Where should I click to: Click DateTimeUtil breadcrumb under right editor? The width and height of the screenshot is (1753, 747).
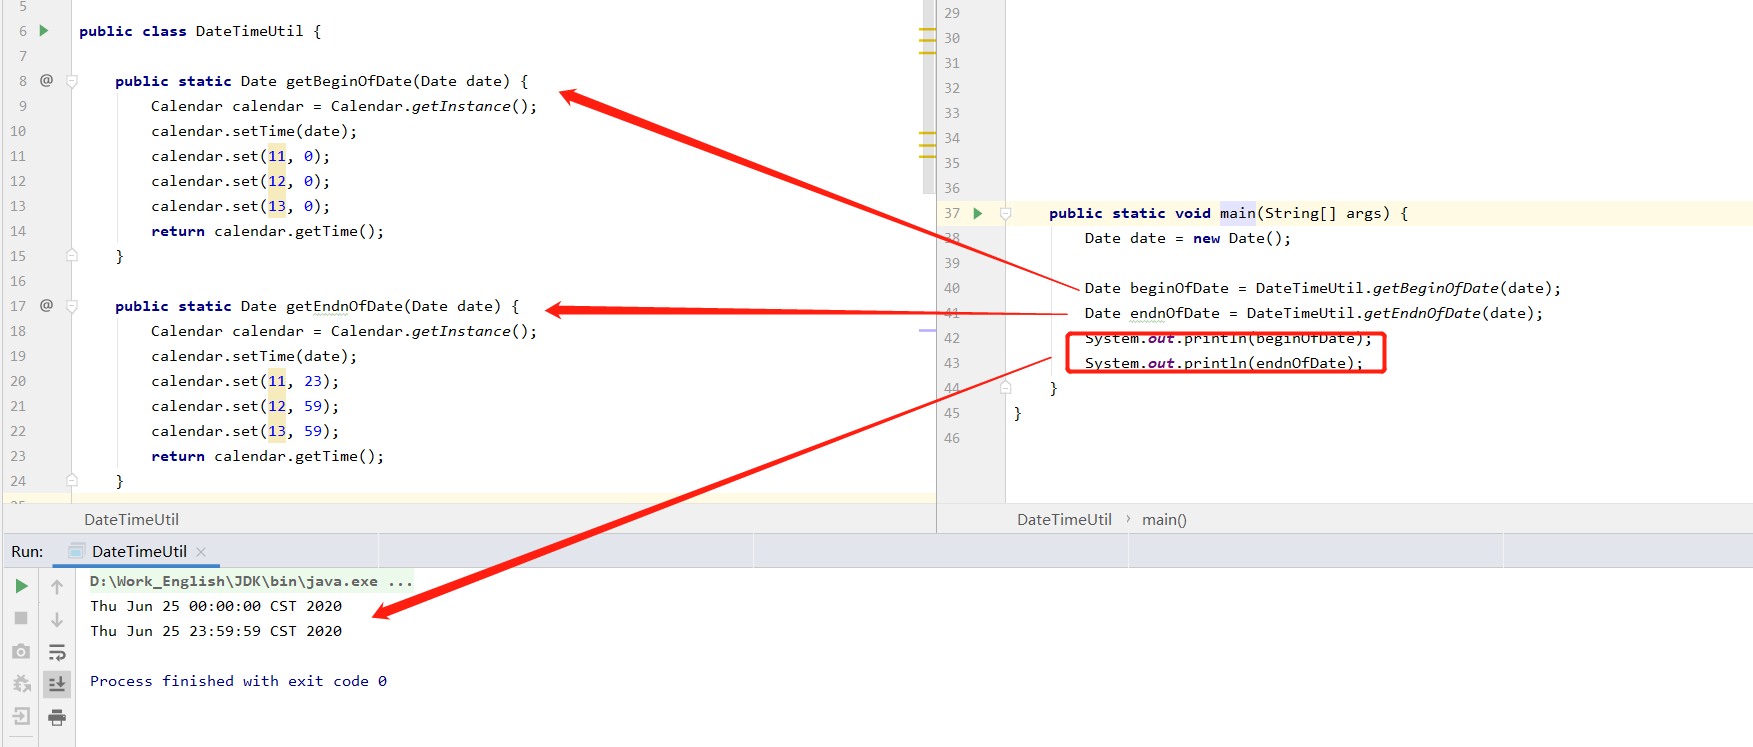point(1064,519)
